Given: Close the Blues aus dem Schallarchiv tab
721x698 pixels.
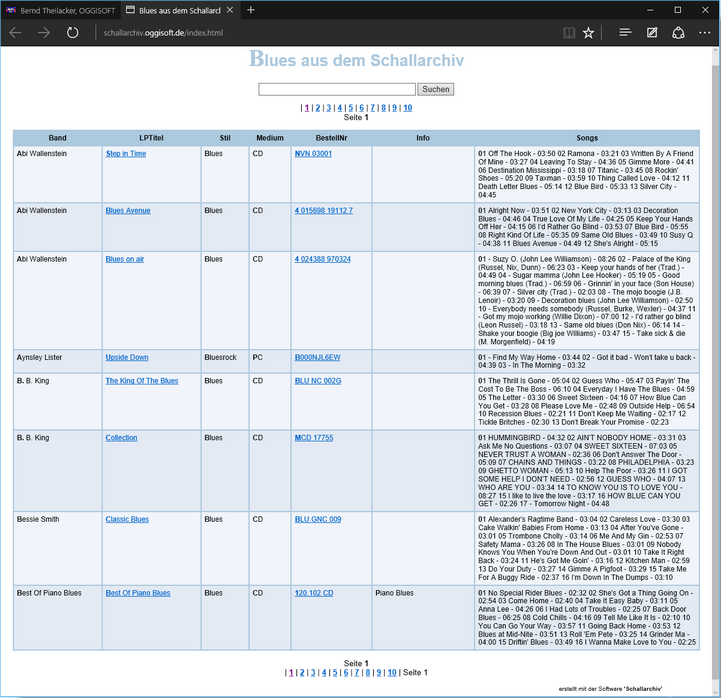Looking at the screenshot, I should (x=230, y=10).
